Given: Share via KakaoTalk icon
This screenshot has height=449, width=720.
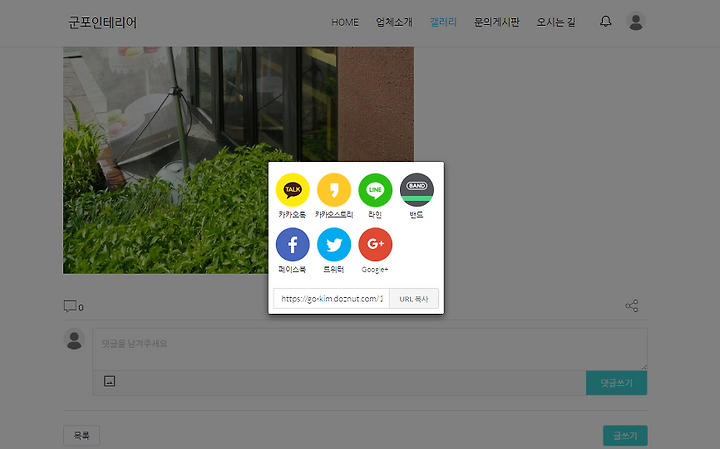Looking at the screenshot, I should pyautogui.click(x=292, y=190).
